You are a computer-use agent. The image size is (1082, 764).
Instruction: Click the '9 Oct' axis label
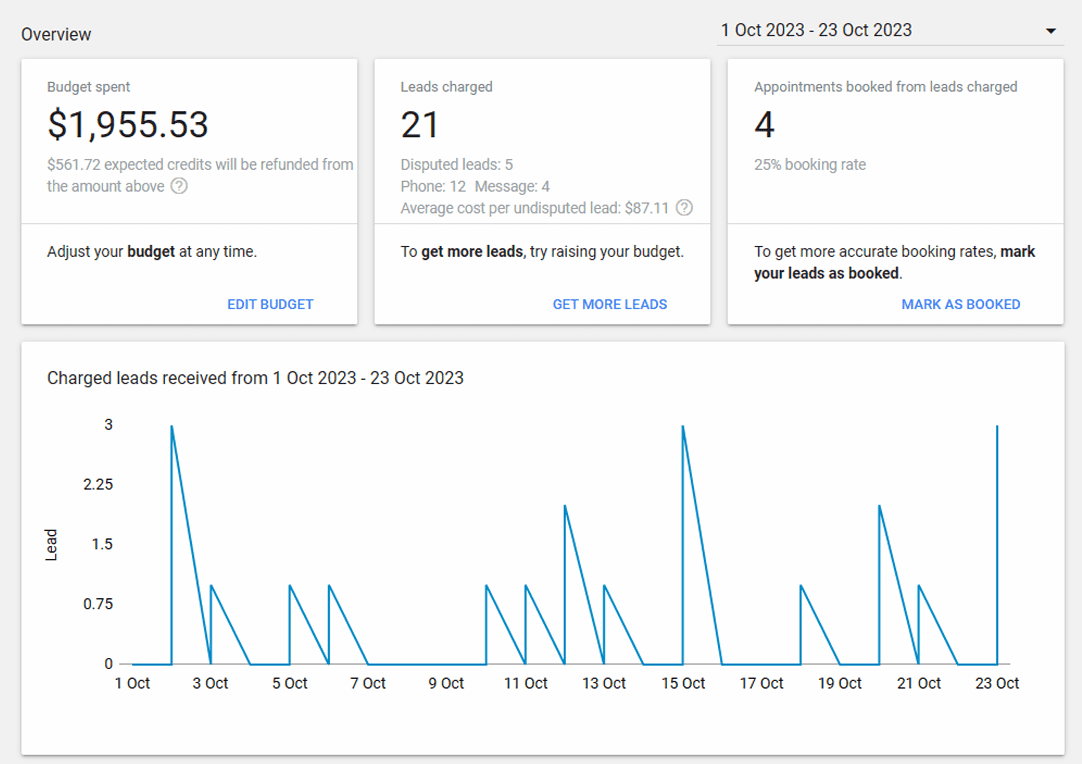click(446, 683)
